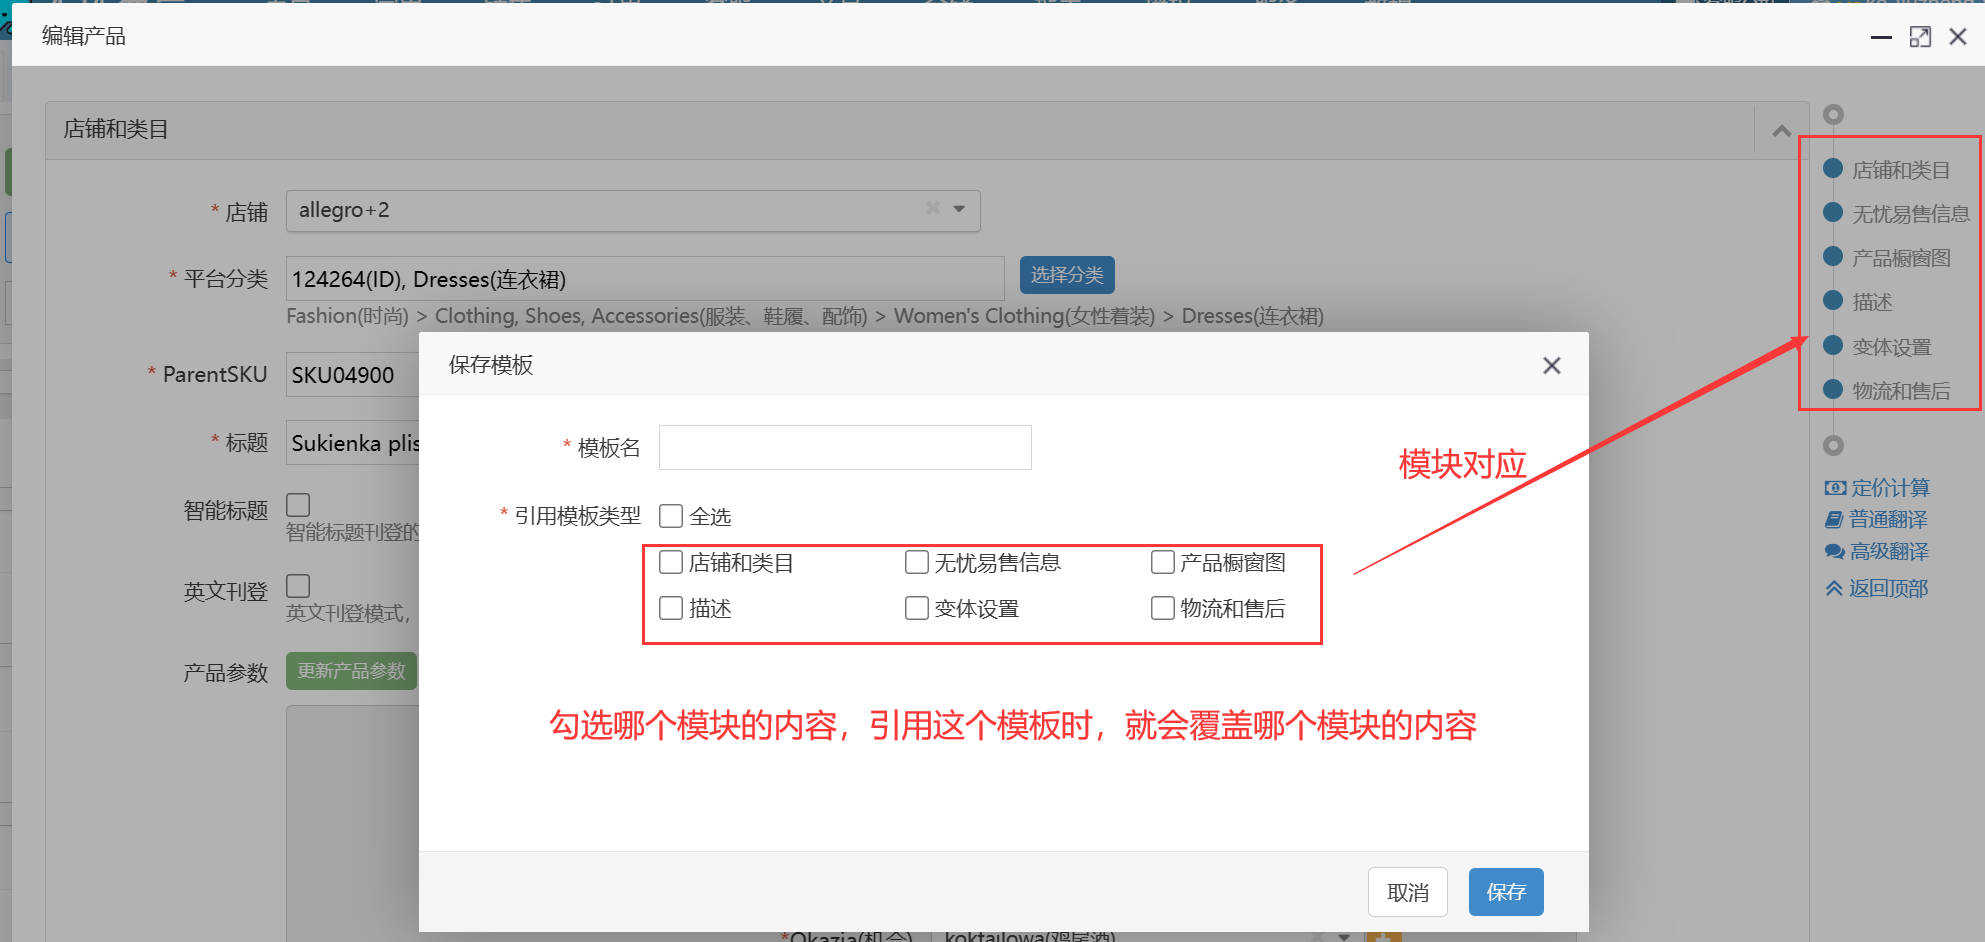Close the 保存模板 dialog with X icon
This screenshot has height=942, width=1985.
(1551, 366)
